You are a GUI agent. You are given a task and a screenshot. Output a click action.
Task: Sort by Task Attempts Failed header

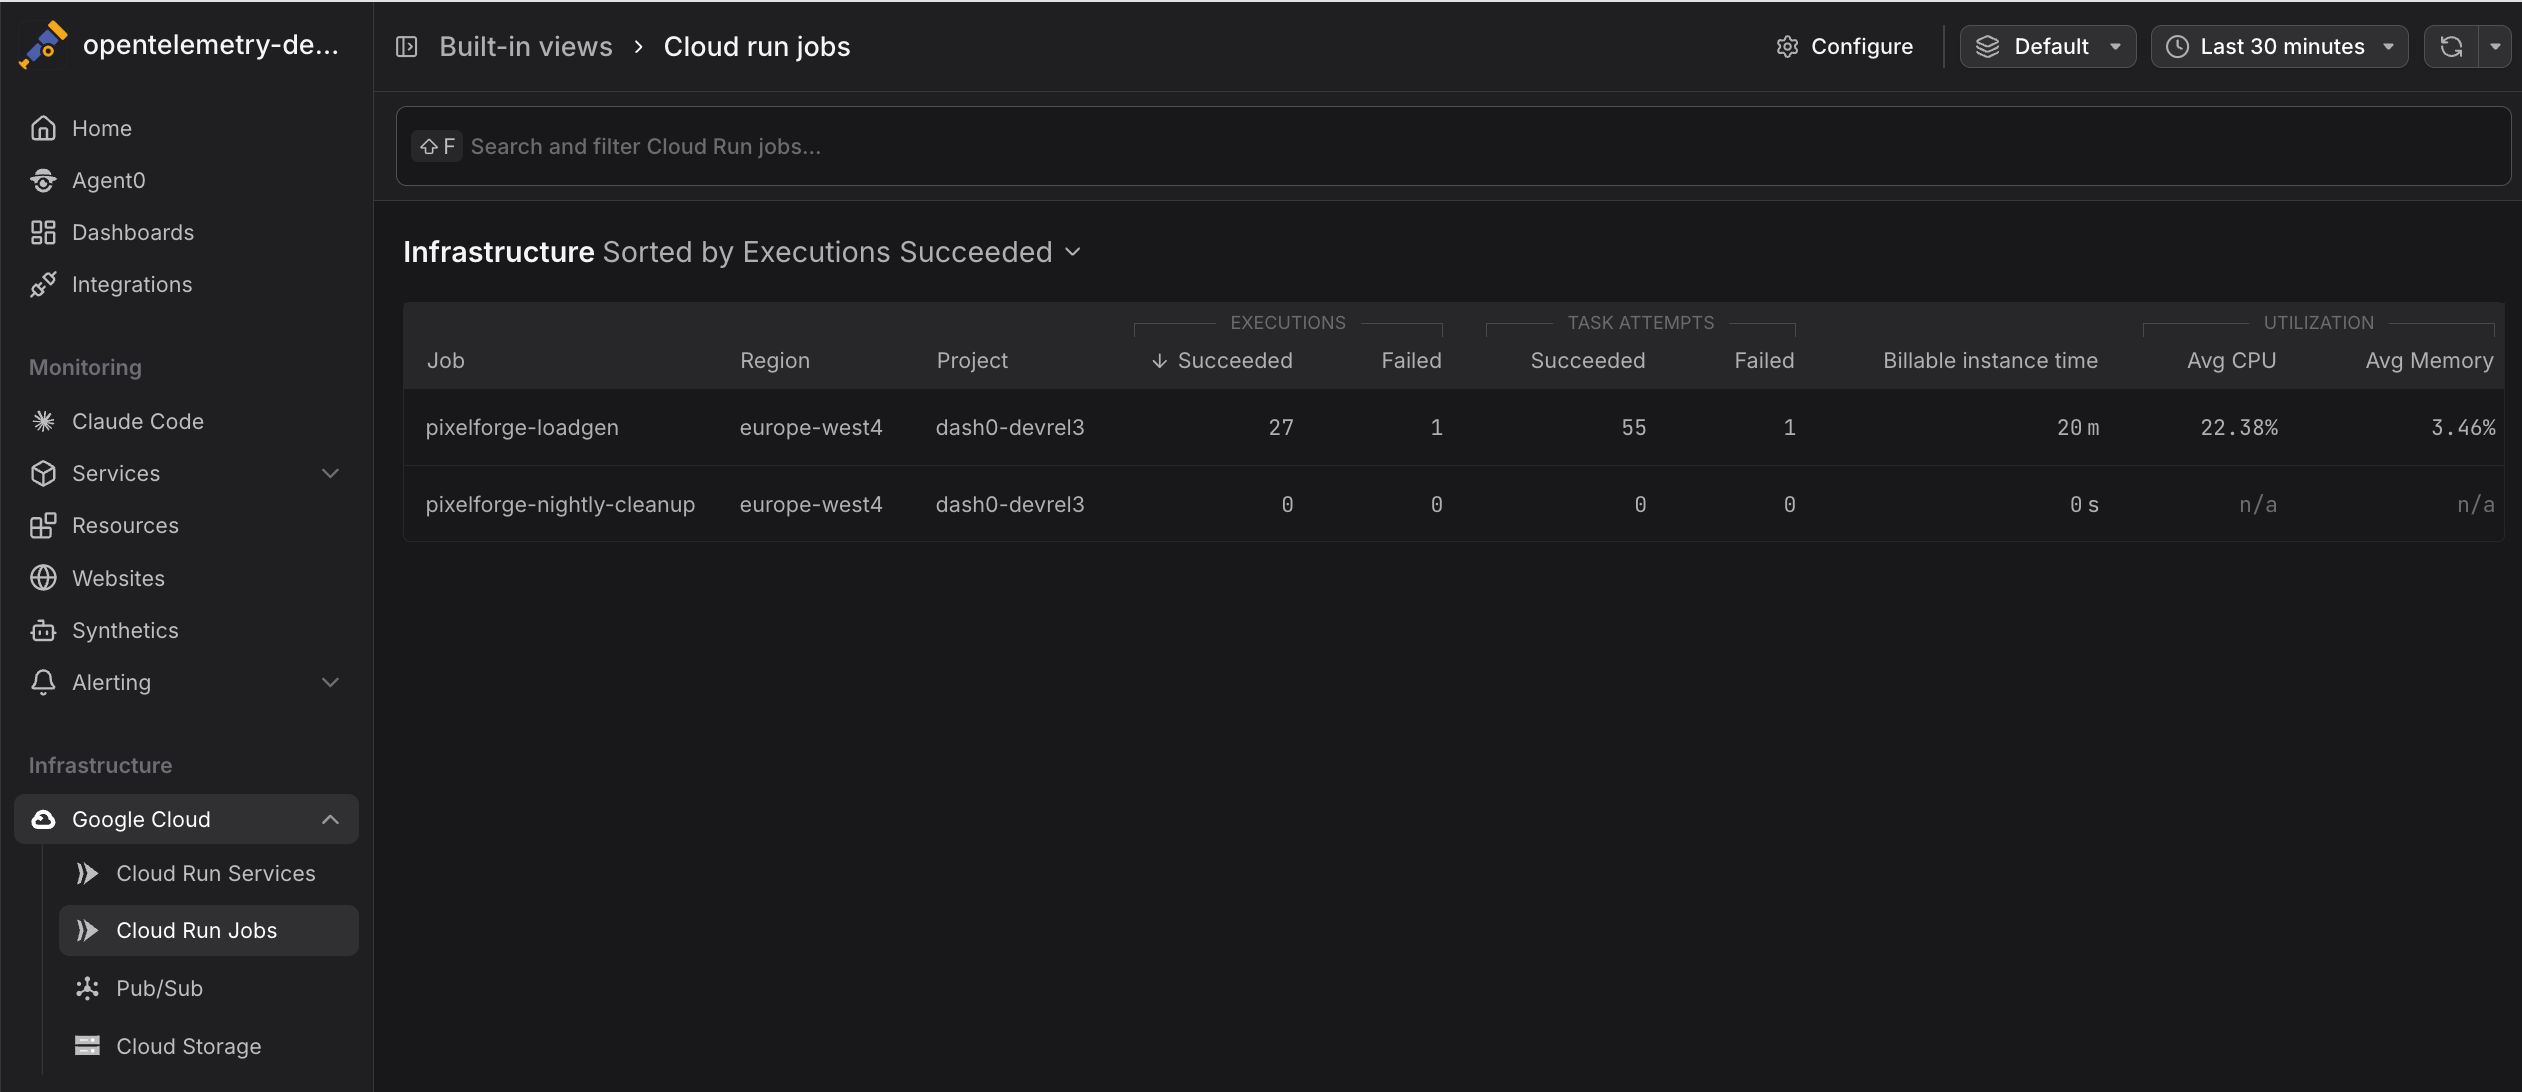(1764, 361)
